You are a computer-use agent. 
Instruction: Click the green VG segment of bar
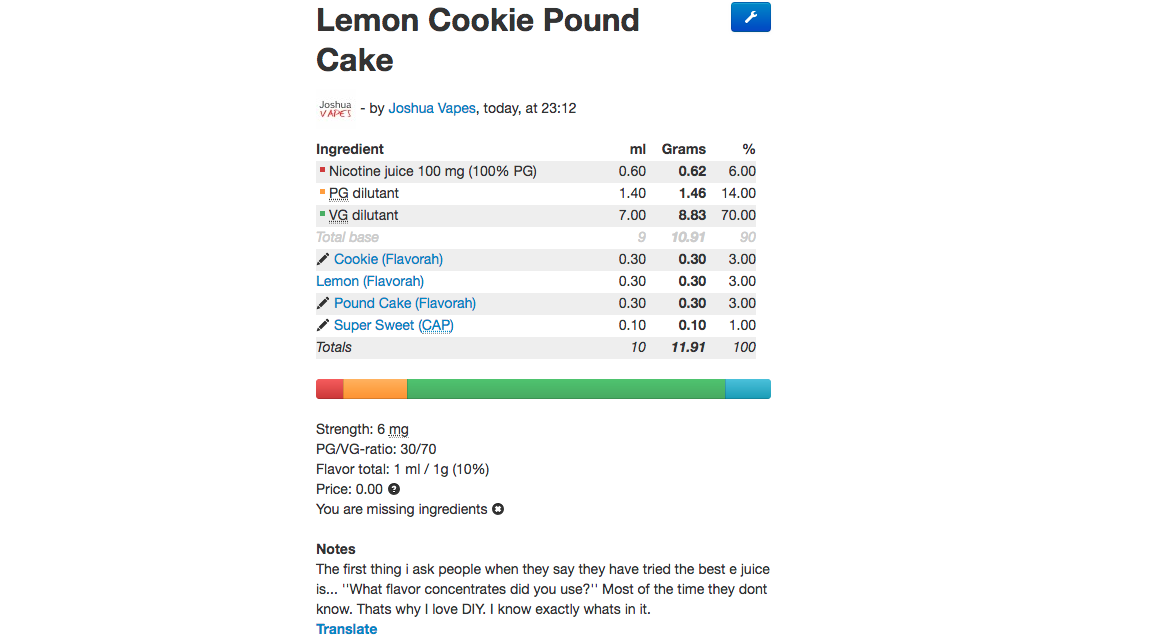(566, 389)
